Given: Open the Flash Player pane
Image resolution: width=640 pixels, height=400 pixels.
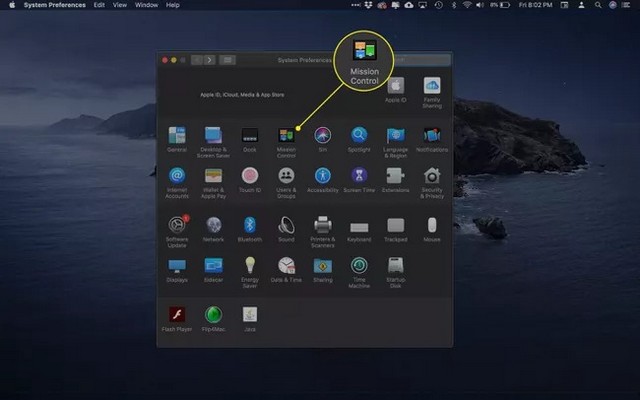Looking at the screenshot, I should (x=177, y=319).
